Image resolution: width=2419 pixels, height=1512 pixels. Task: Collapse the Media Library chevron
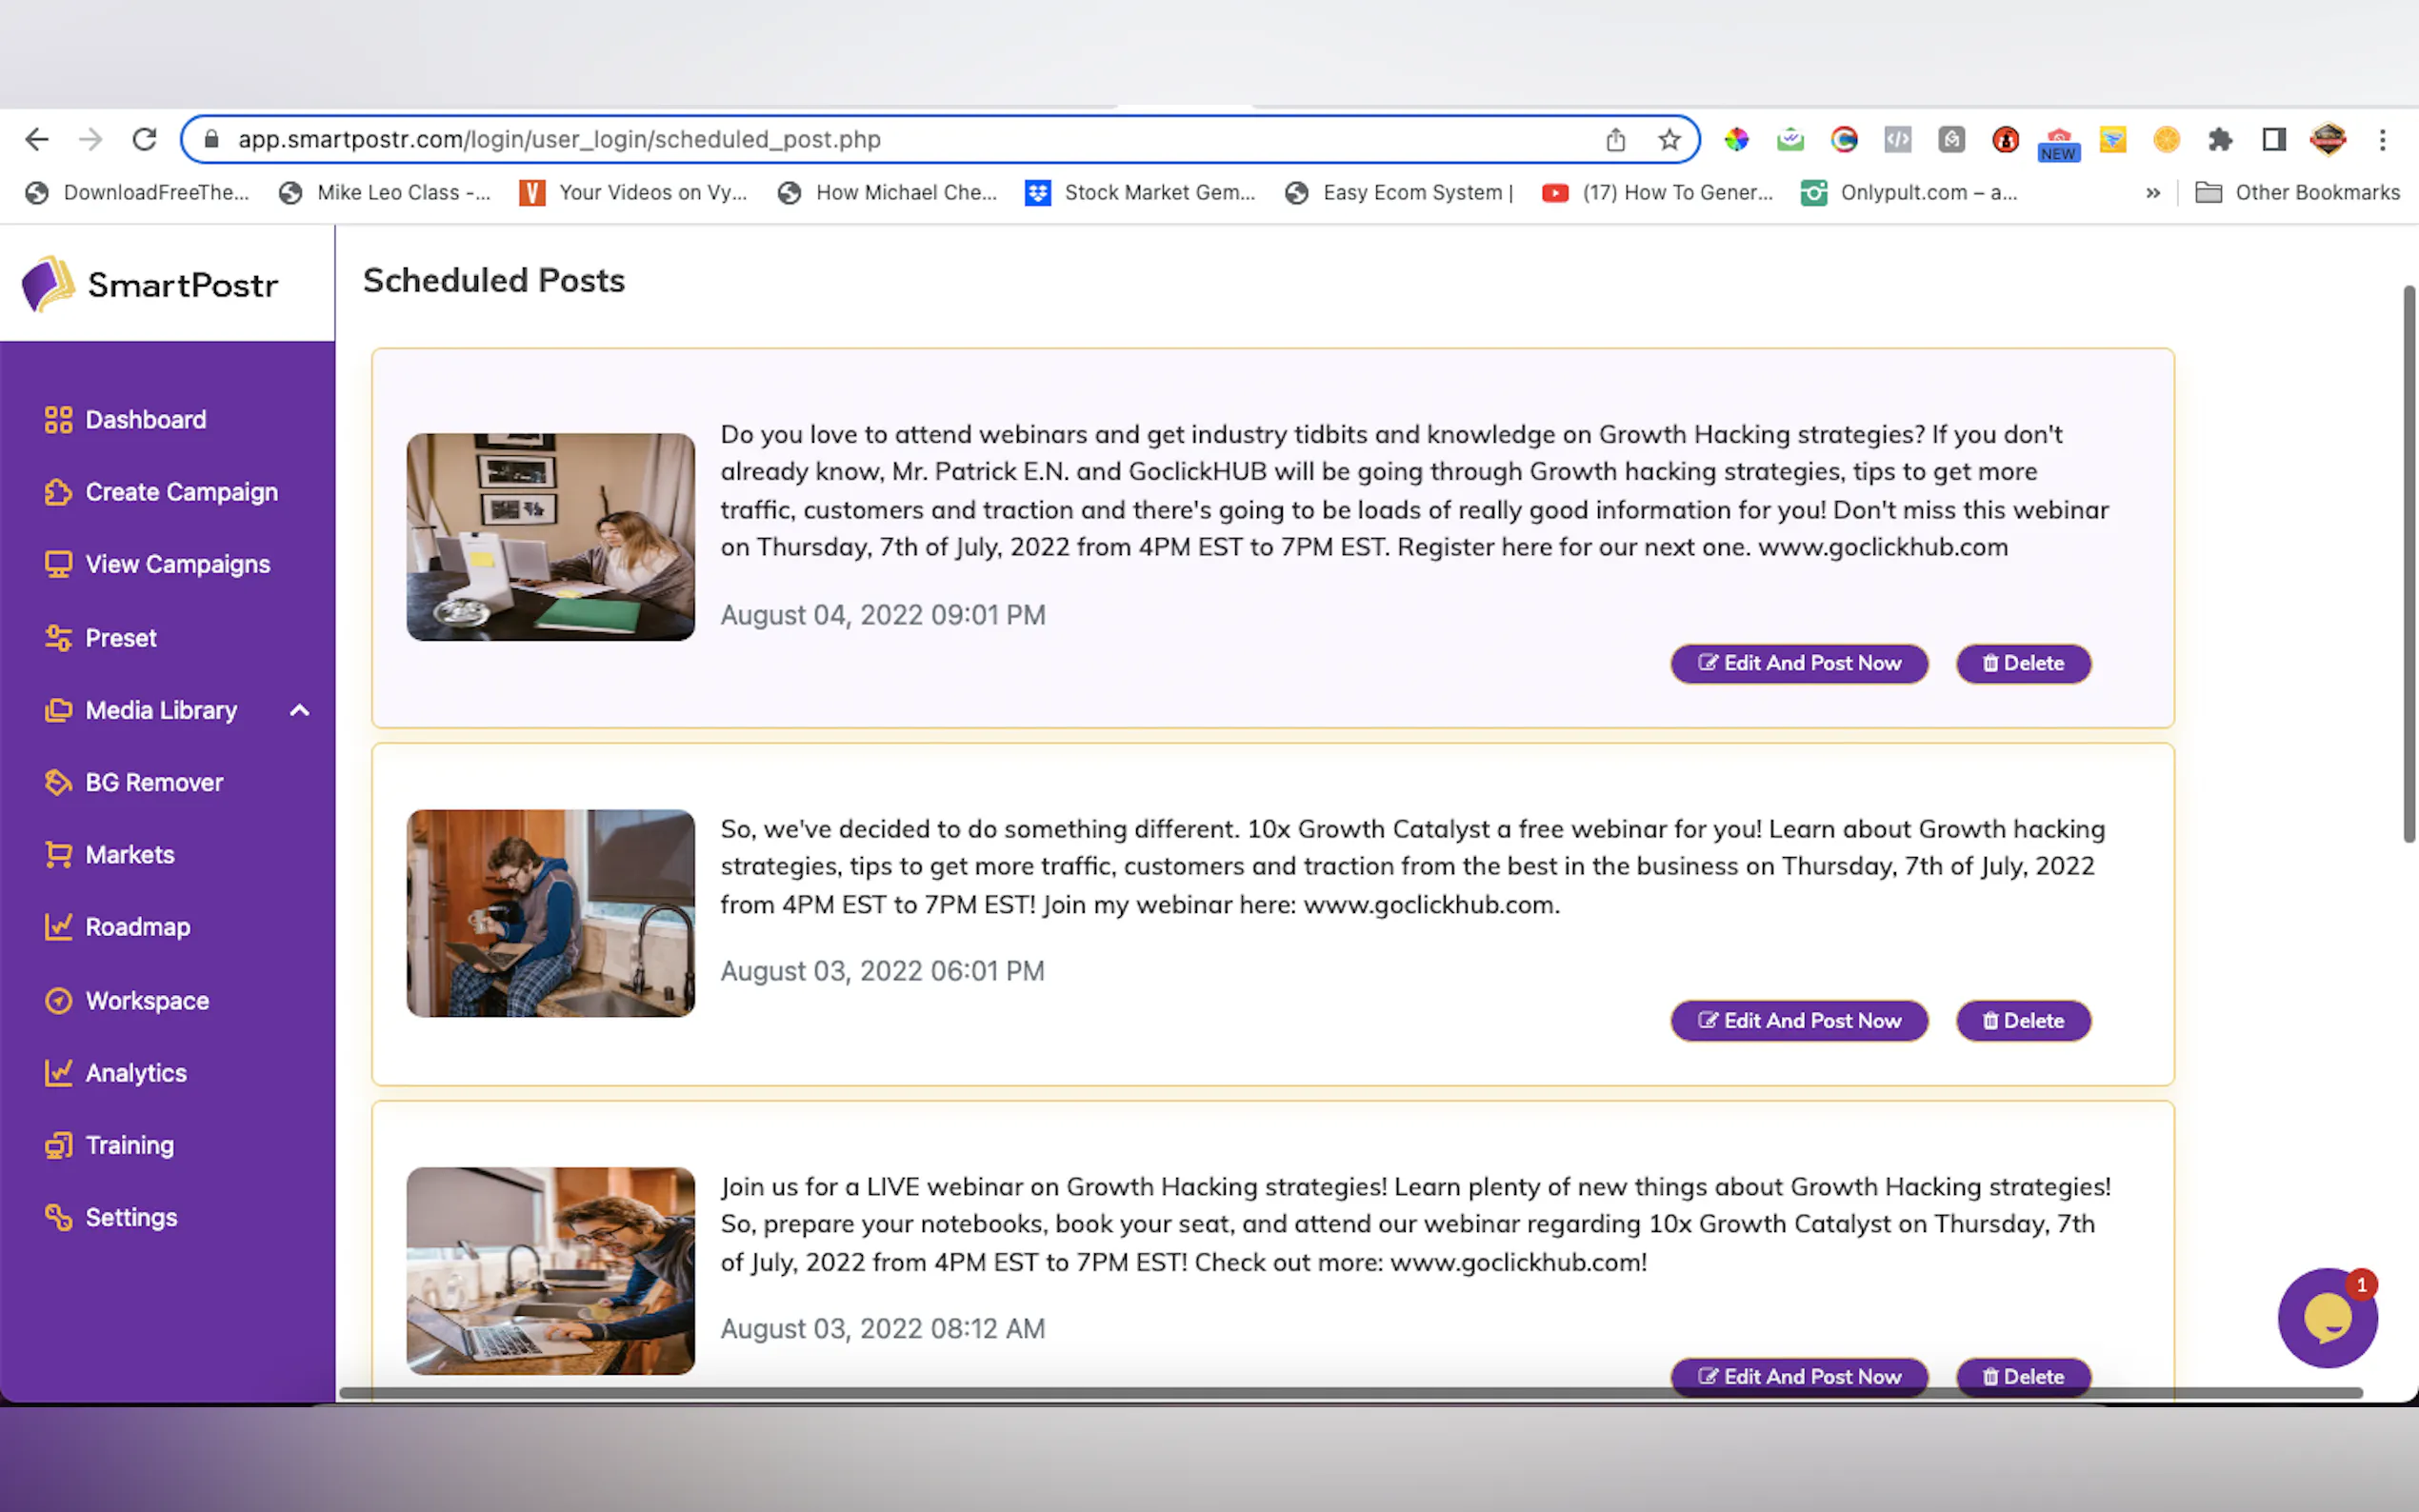coord(299,710)
